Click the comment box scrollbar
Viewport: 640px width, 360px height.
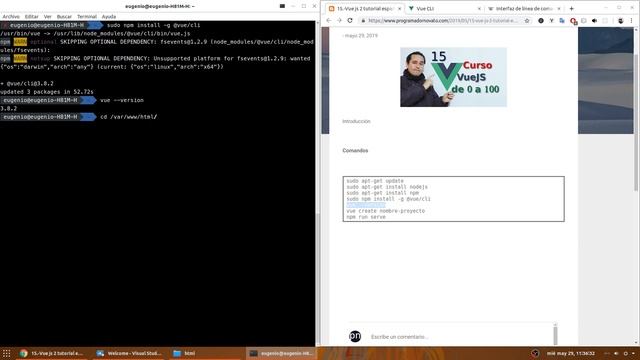(x=555, y=335)
